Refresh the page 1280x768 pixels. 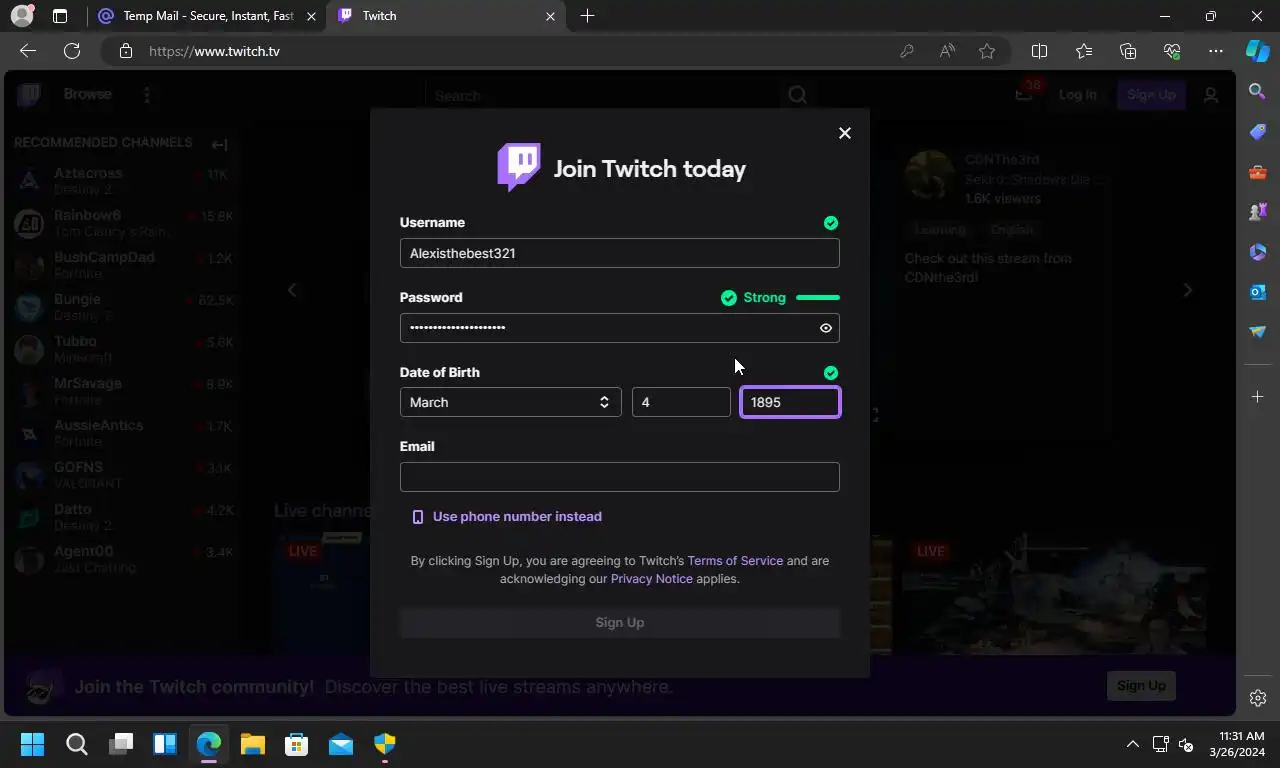tap(72, 51)
